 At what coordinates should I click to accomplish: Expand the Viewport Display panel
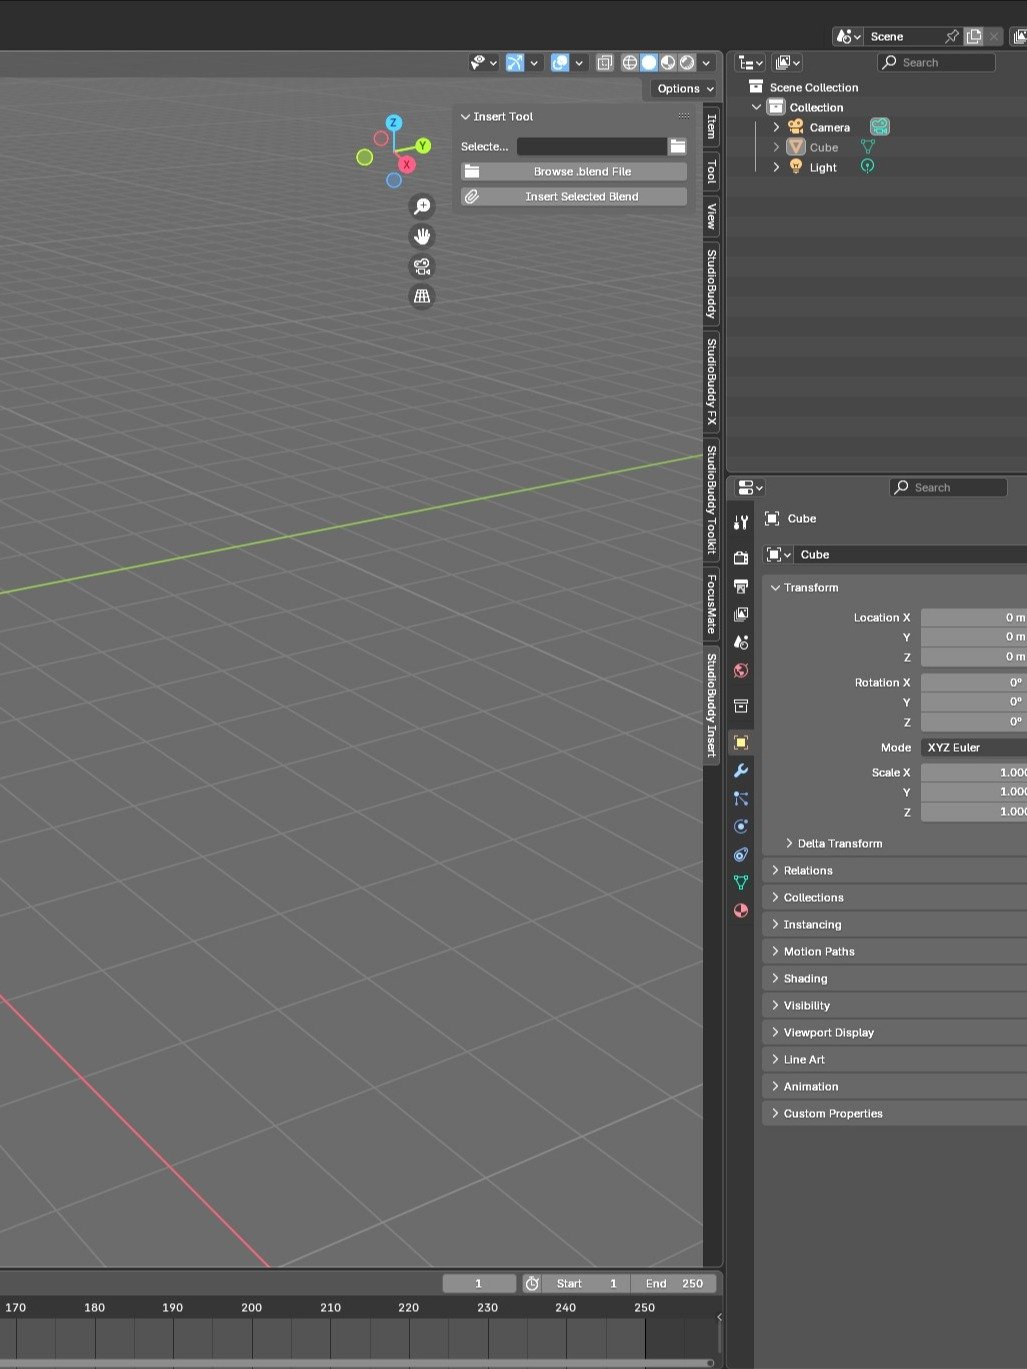(775, 1032)
